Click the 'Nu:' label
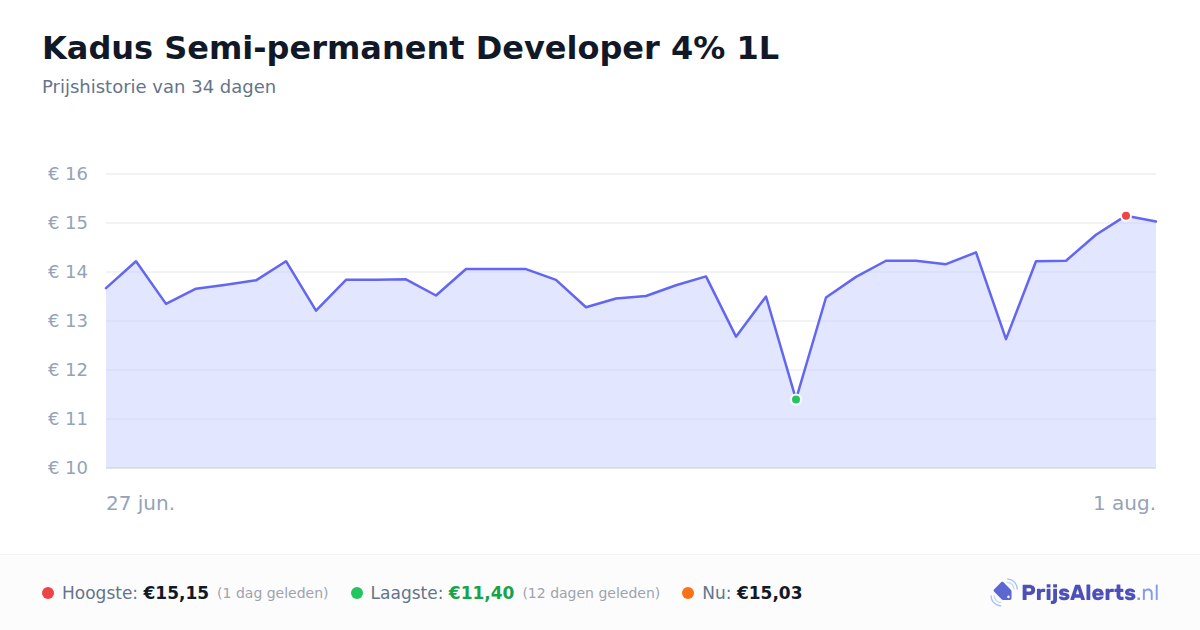 pos(716,593)
